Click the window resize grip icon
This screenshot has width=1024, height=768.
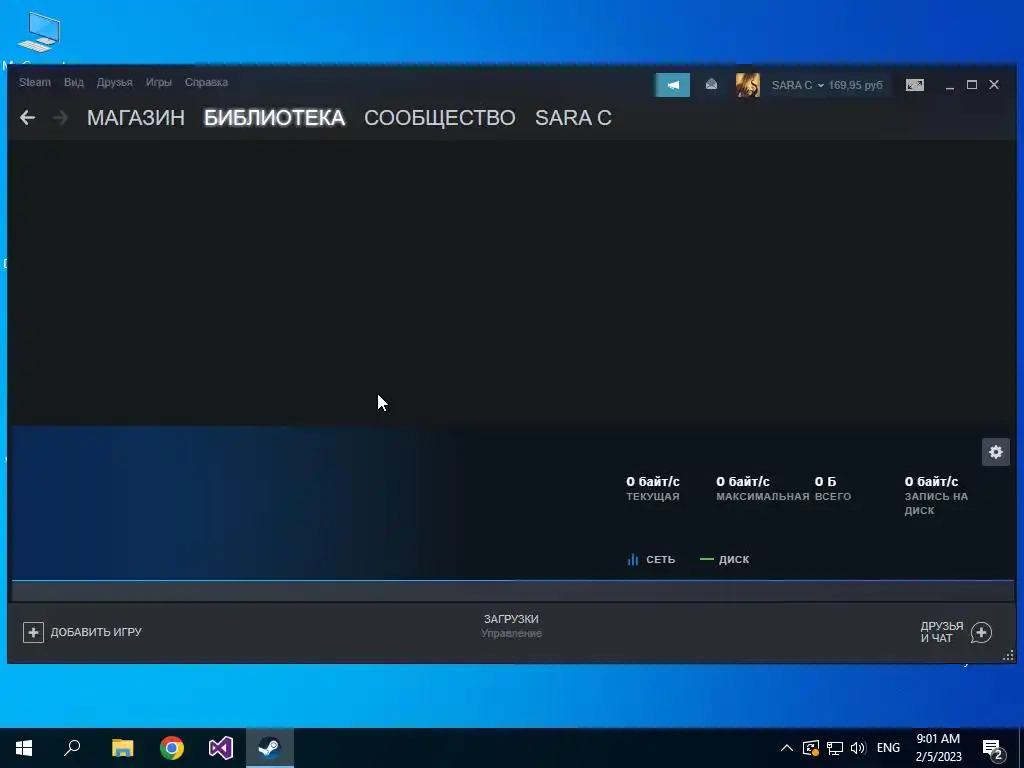1008,656
